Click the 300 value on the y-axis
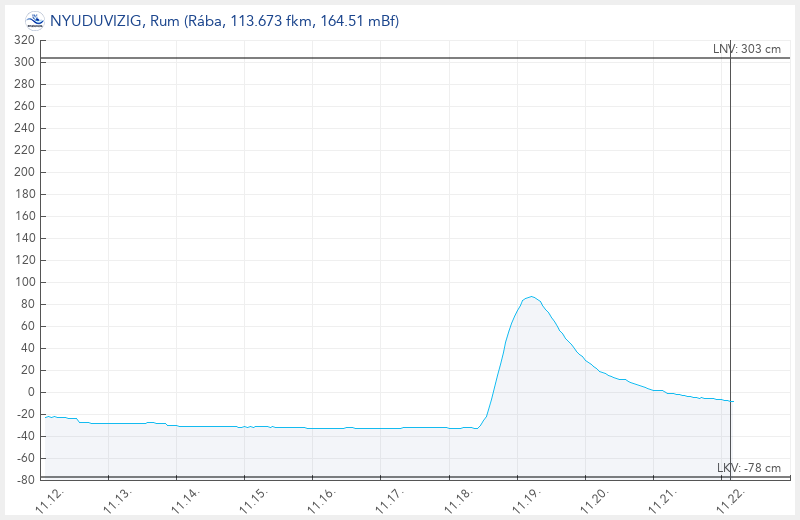Screen dimensions: 800x520 click(24, 62)
